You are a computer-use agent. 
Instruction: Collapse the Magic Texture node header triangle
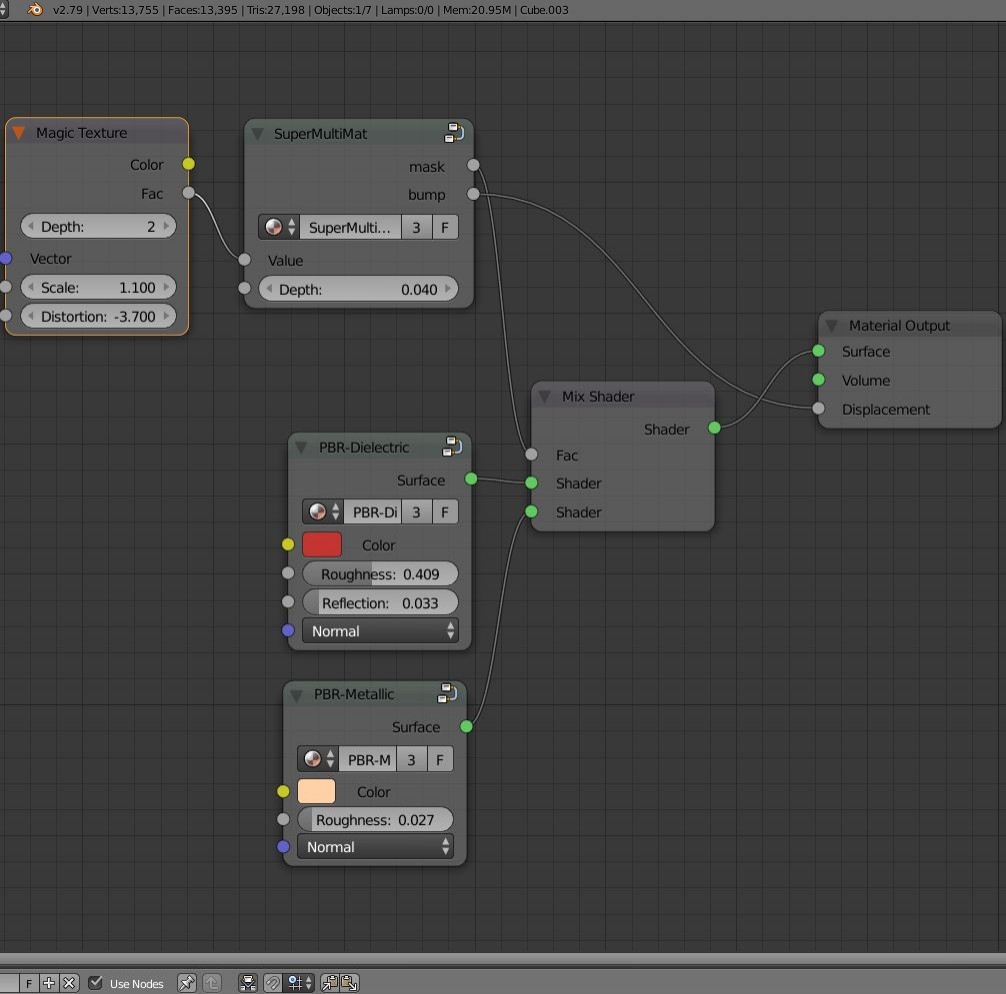coord(17,132)
